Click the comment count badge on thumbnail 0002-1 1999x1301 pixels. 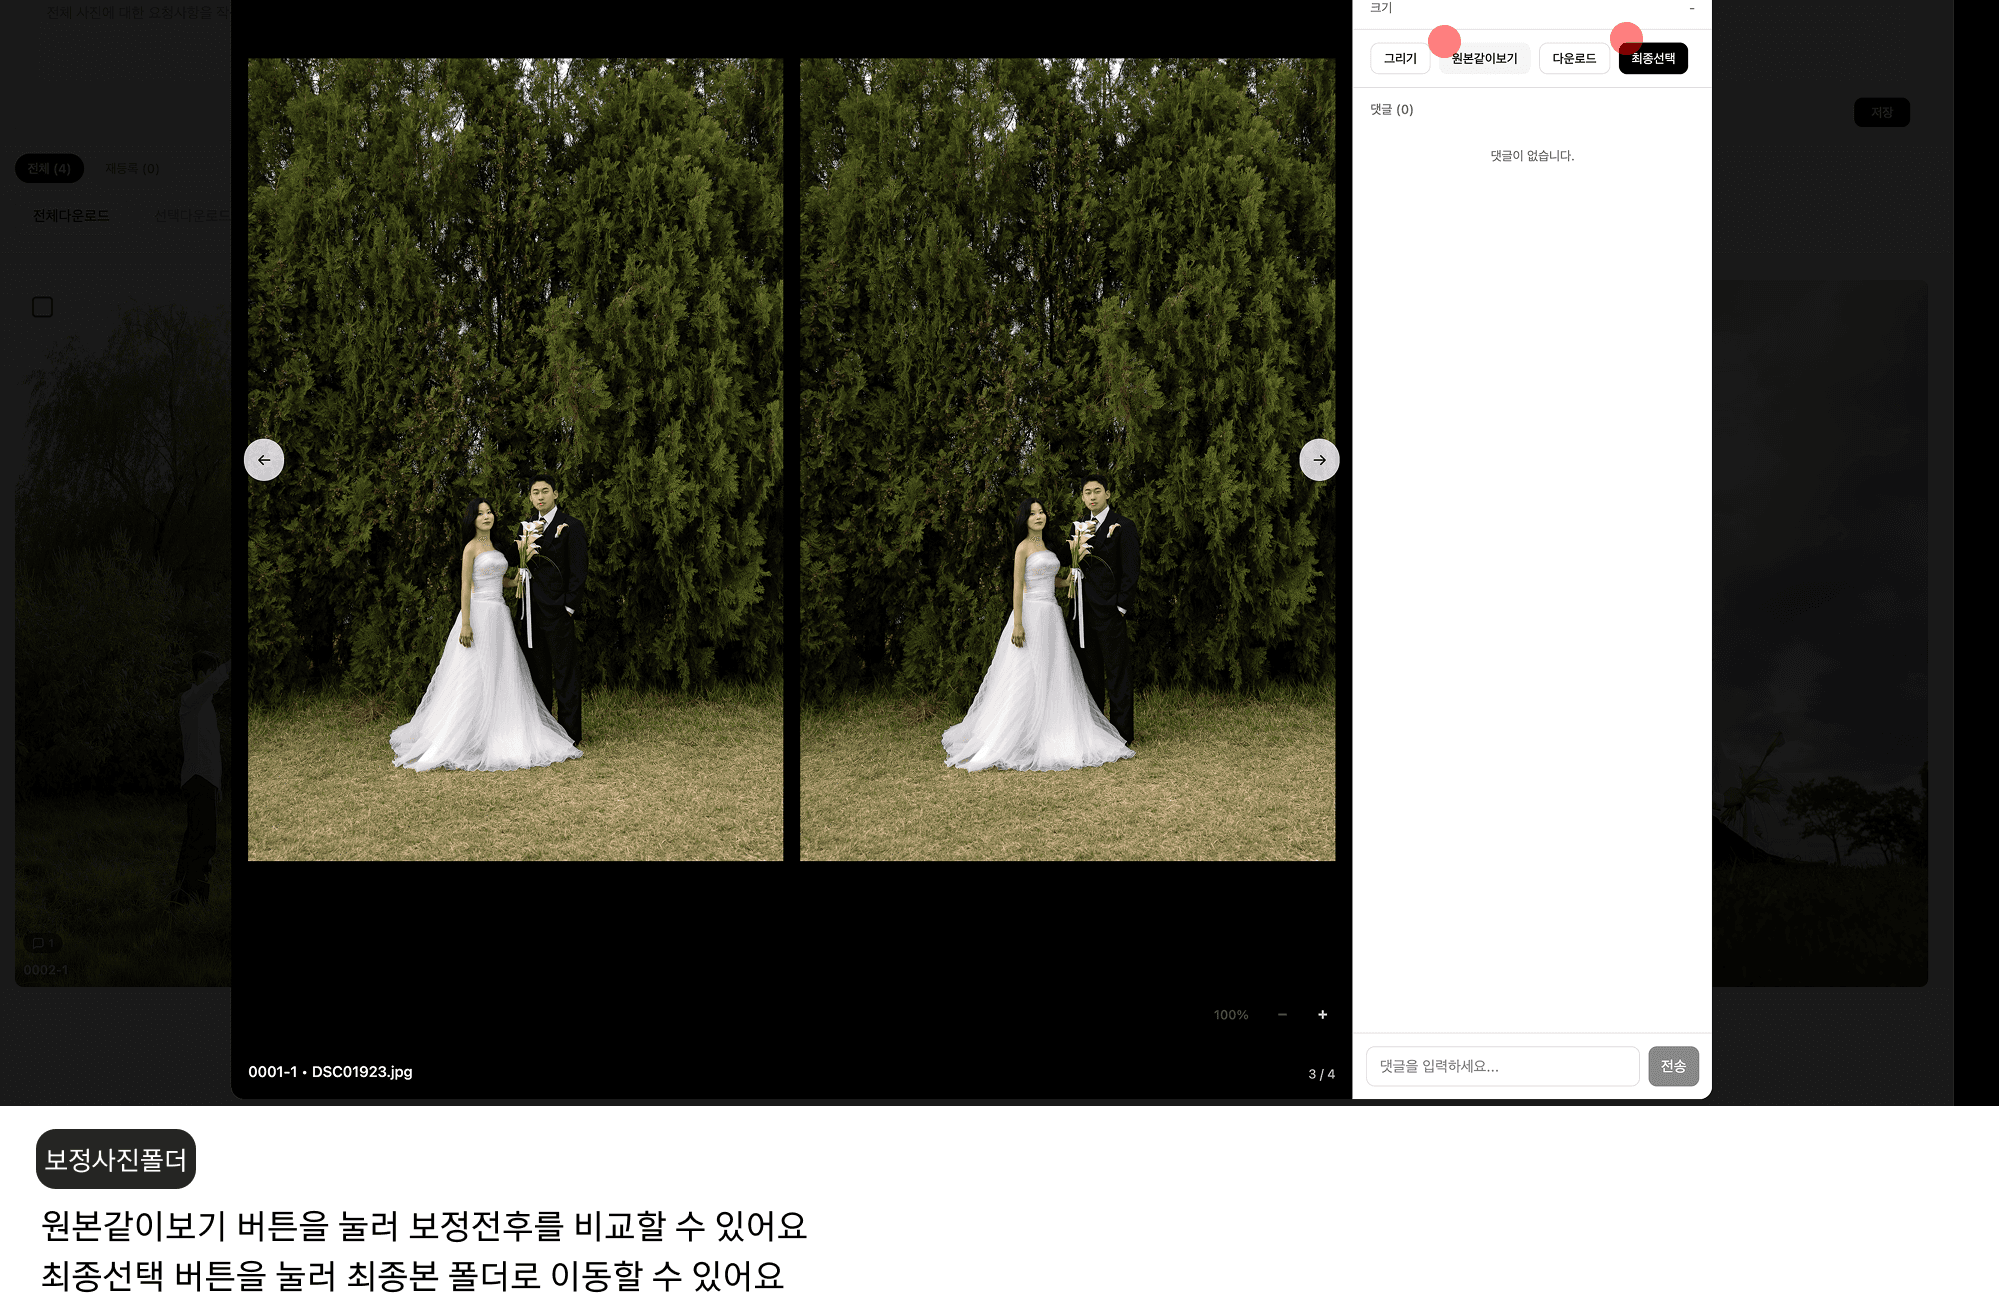coord(43,943)
